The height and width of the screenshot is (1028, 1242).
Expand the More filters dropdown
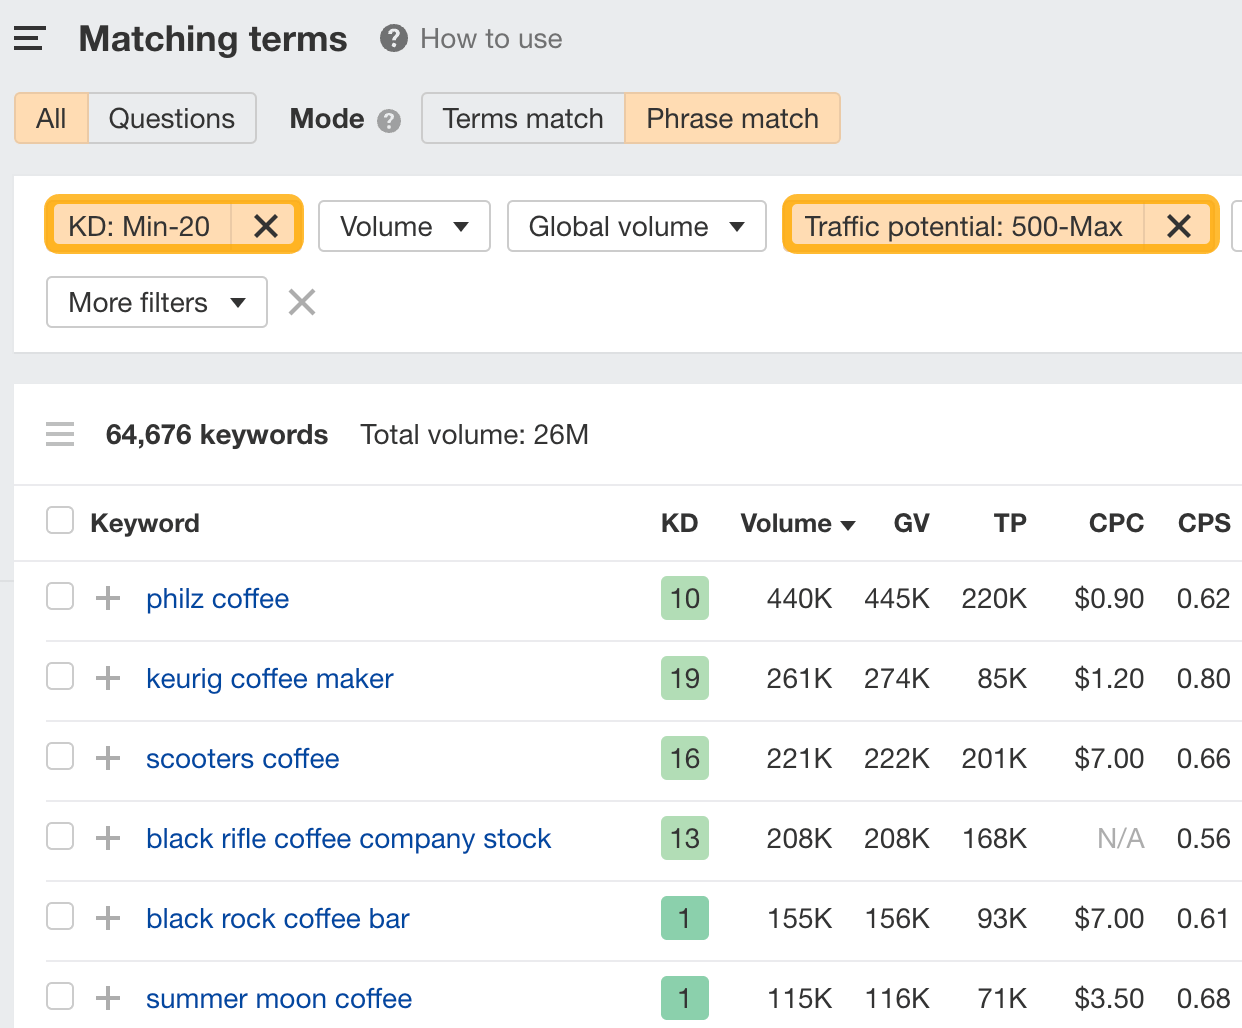point(156,302)
